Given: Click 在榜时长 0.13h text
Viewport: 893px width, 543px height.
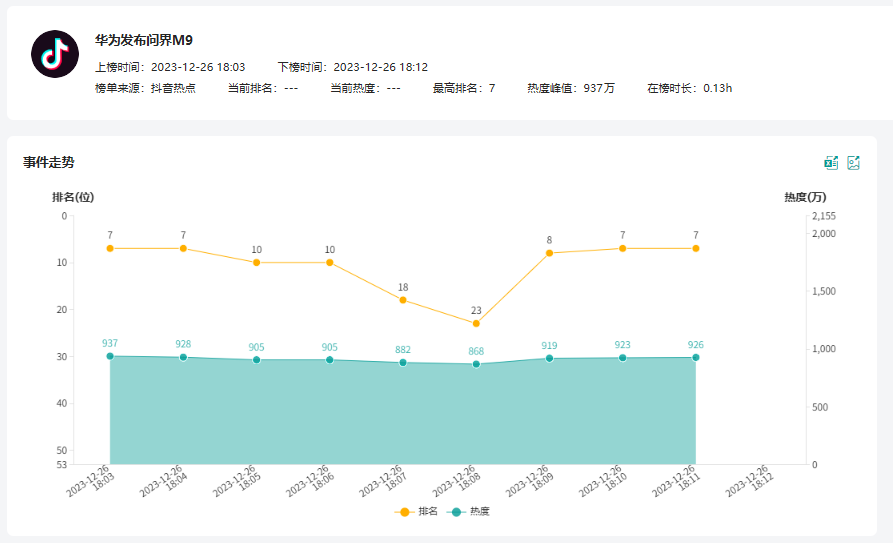Looking at the screenshot, I should [x=689, y=88].
